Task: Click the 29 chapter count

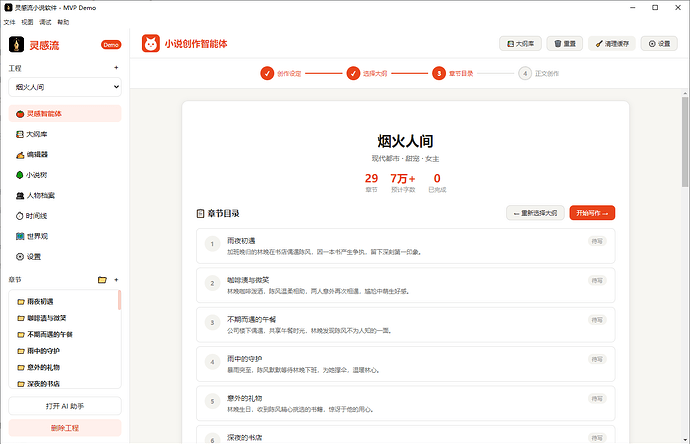Action: 371,179
